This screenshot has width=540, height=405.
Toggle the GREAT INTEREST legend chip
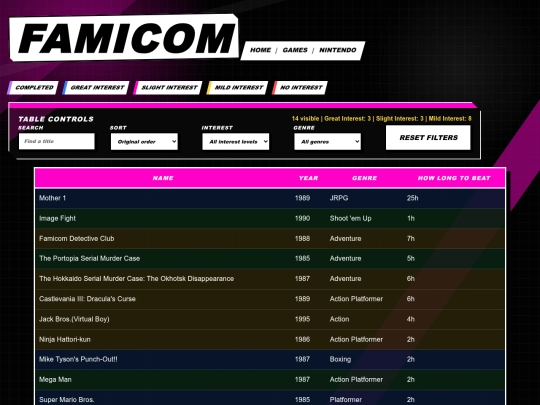[x=96, y=88]
